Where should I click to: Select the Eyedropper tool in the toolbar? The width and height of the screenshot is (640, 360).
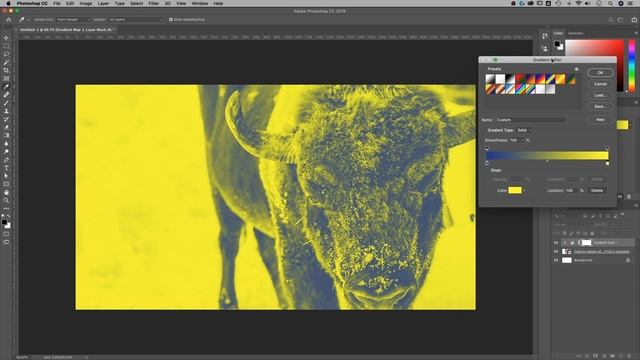(6, 87)
